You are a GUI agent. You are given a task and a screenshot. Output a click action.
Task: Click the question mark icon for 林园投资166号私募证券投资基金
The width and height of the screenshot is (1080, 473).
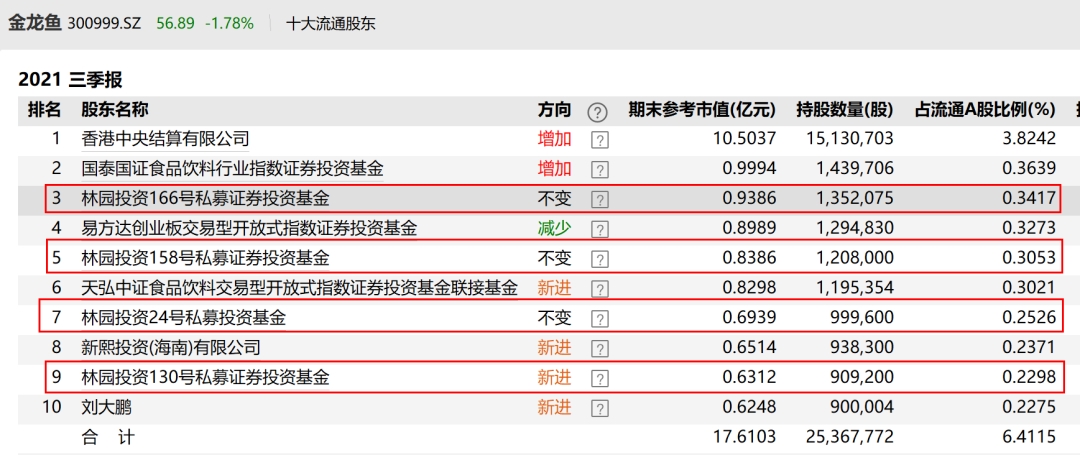pos(601,200)
